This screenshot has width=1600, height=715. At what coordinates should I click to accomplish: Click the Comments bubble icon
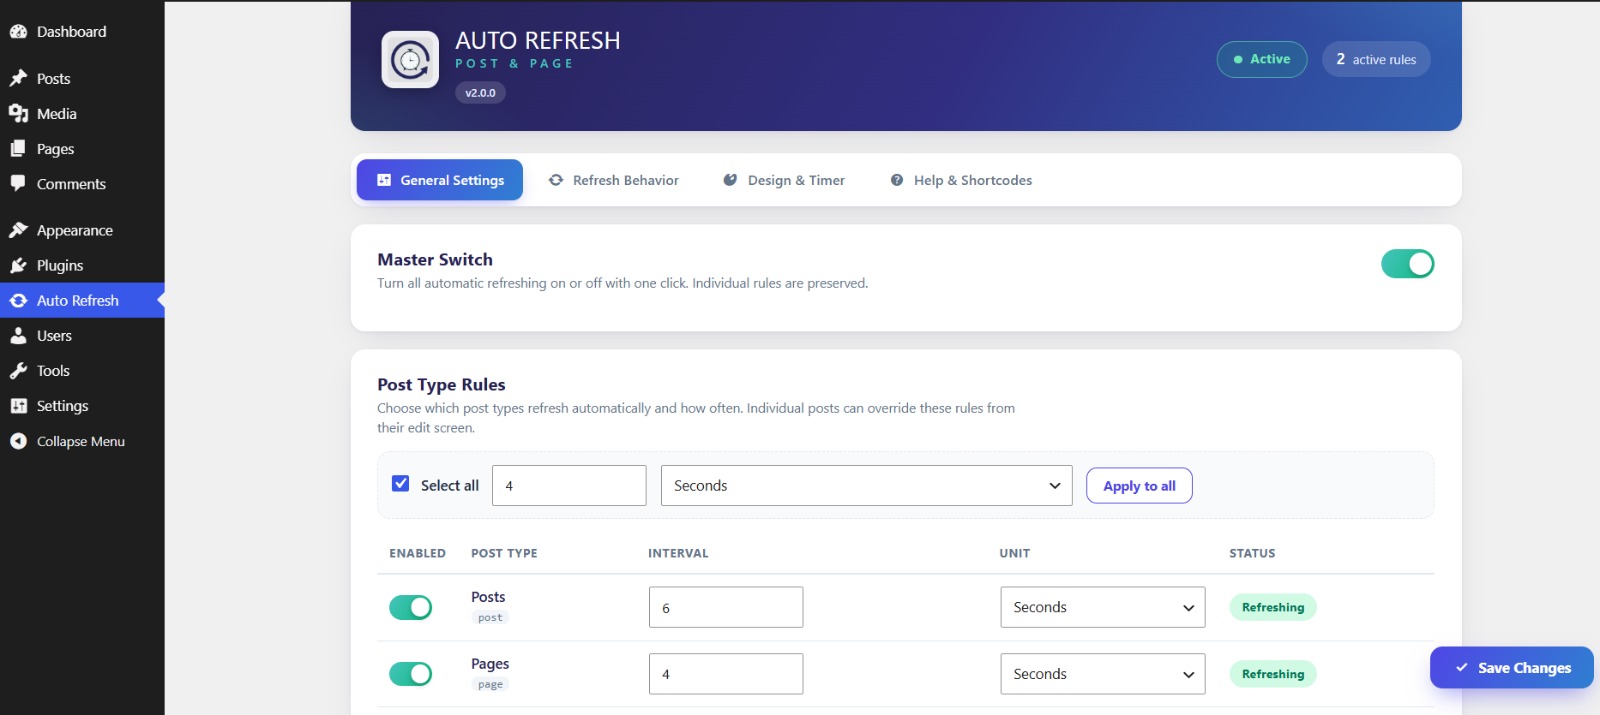[x=18, y=183]
